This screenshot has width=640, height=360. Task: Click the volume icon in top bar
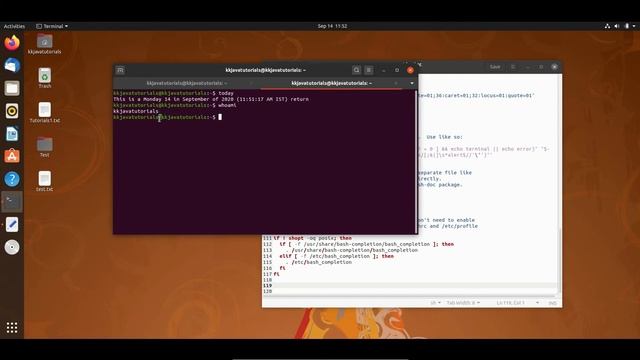pos(617,26)
